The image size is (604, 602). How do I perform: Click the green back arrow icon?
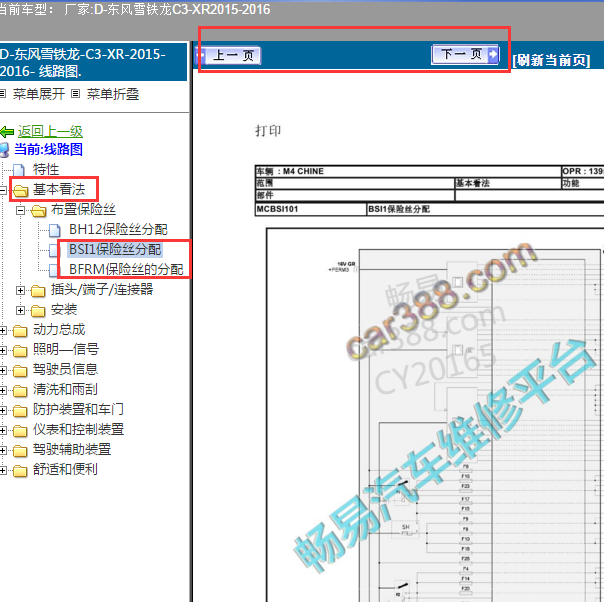coord(7,132)
